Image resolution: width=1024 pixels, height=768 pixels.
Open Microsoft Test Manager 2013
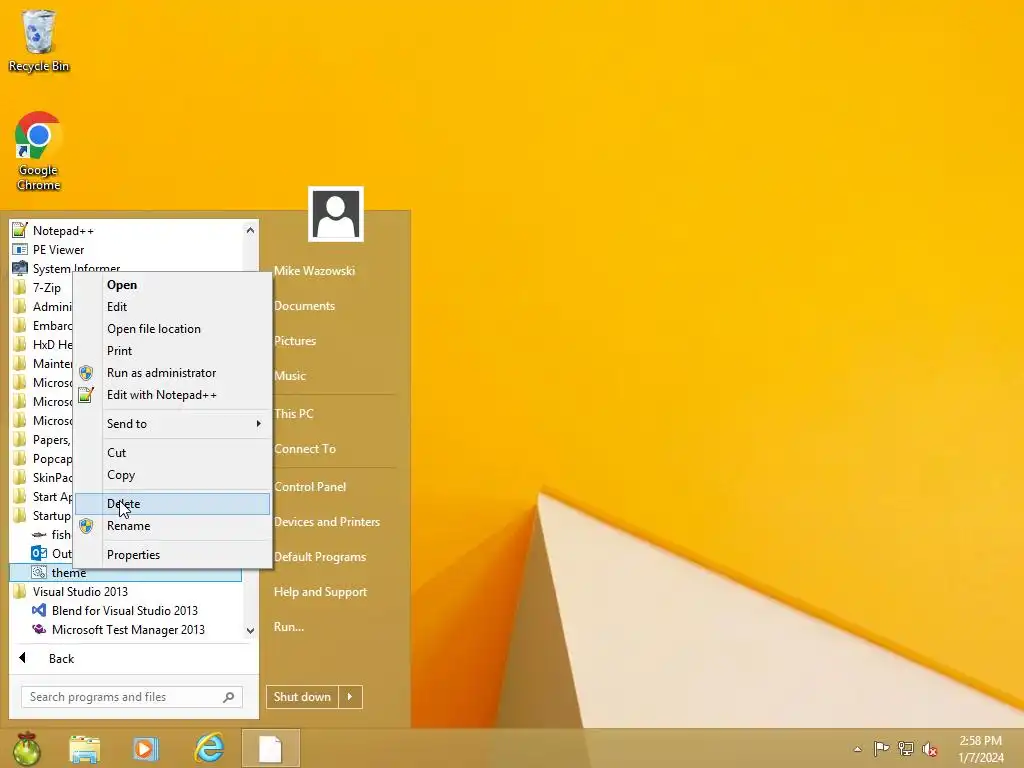(127, 630)
